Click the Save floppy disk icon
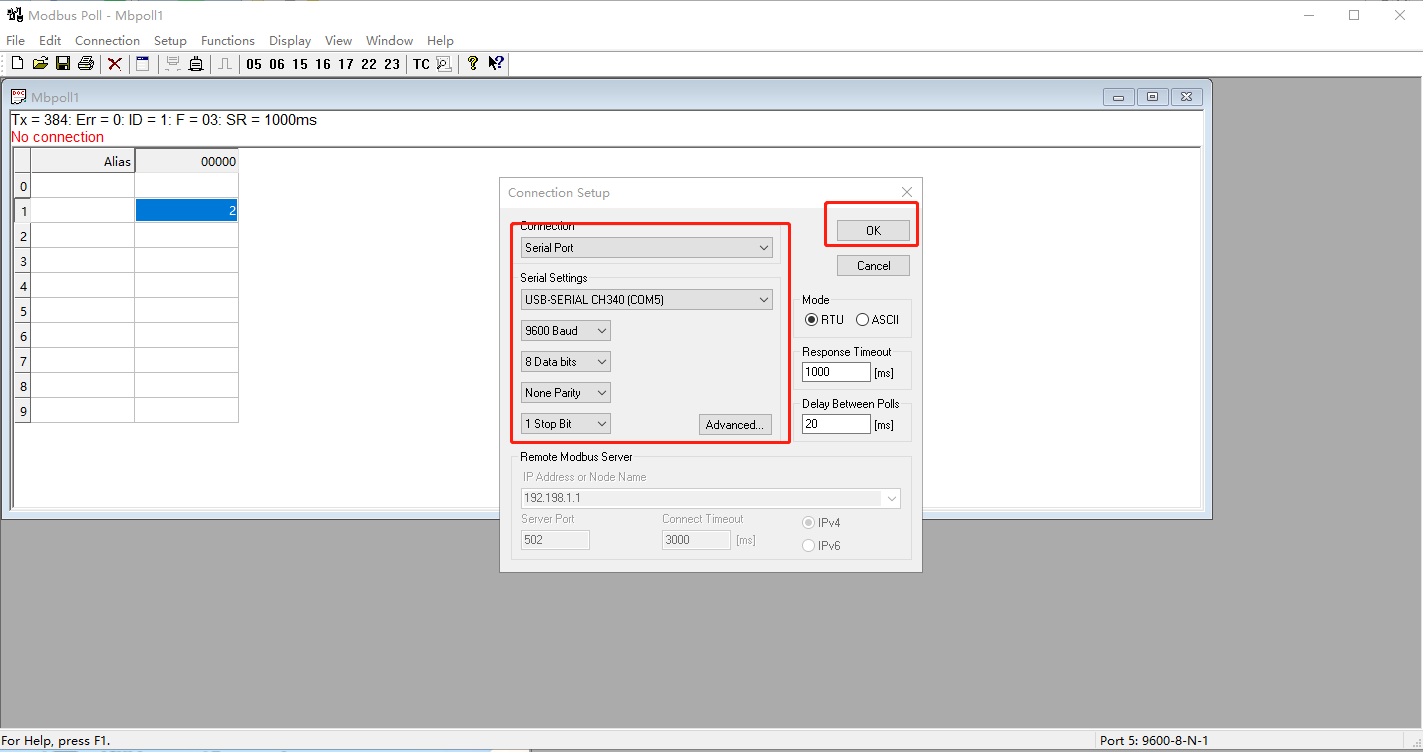The height and width of the screenshot is (752, 1423). tap(63, 64)
